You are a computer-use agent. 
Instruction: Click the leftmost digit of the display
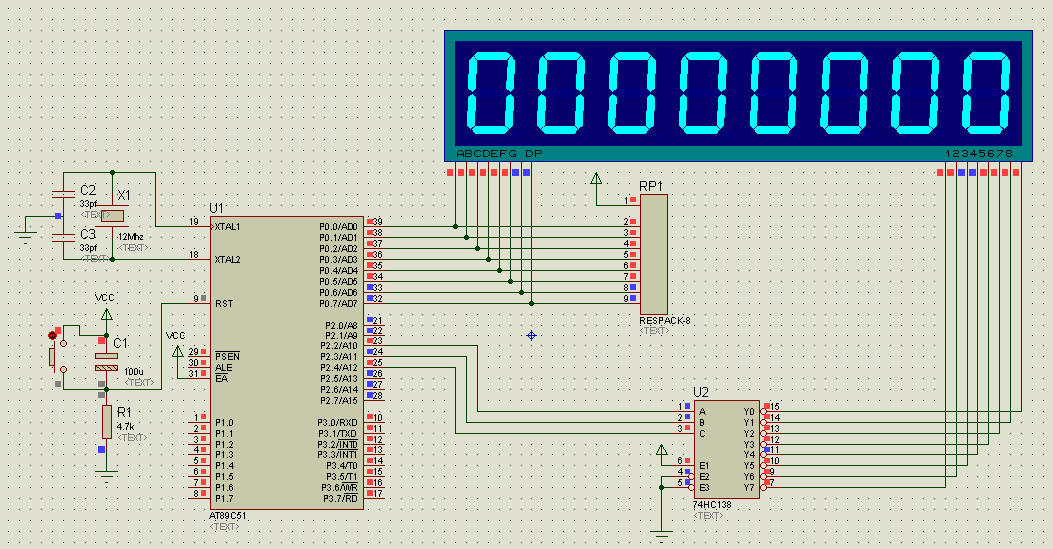(x=491, y=93)
